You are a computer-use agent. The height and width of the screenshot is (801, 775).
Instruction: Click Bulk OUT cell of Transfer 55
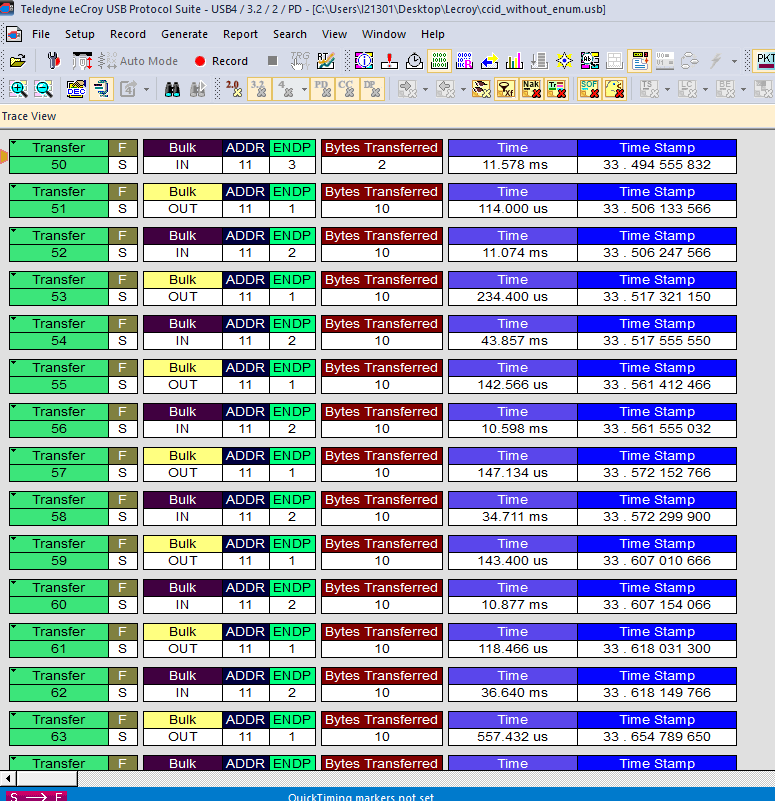click(182, 385)
